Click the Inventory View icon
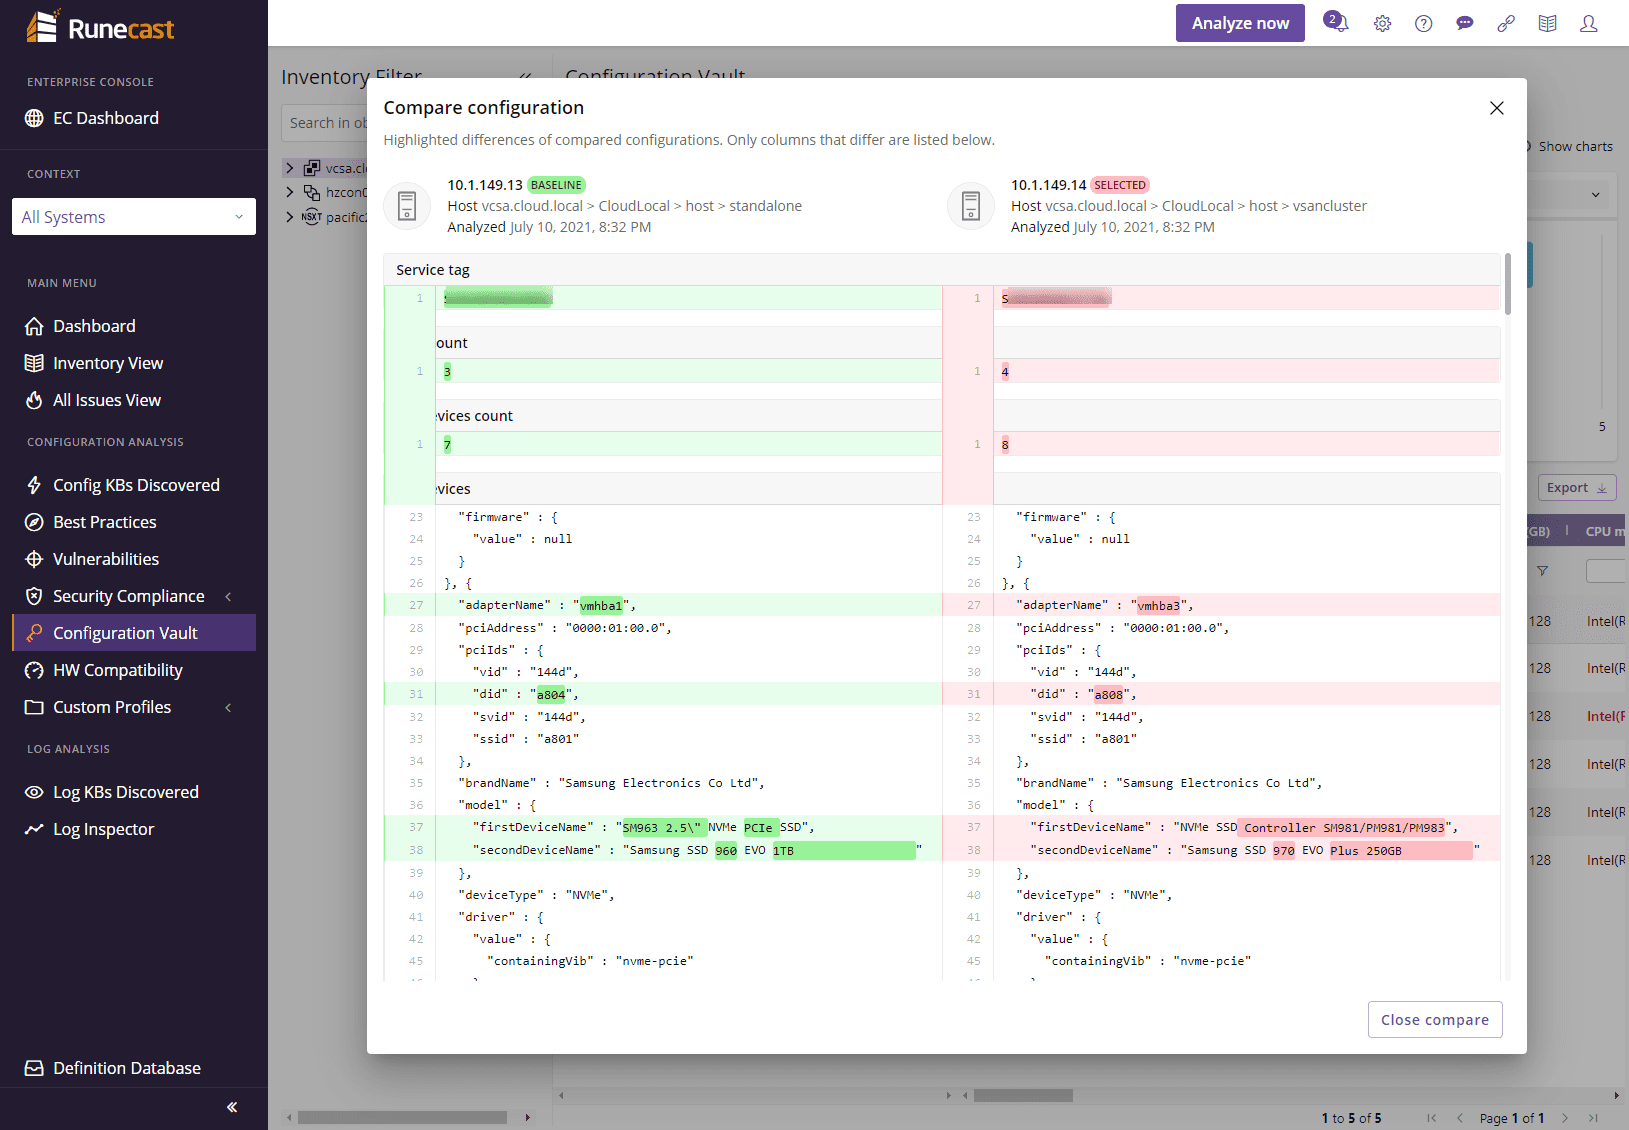Screen dimensions: 1629x1130 click(34, 363)
